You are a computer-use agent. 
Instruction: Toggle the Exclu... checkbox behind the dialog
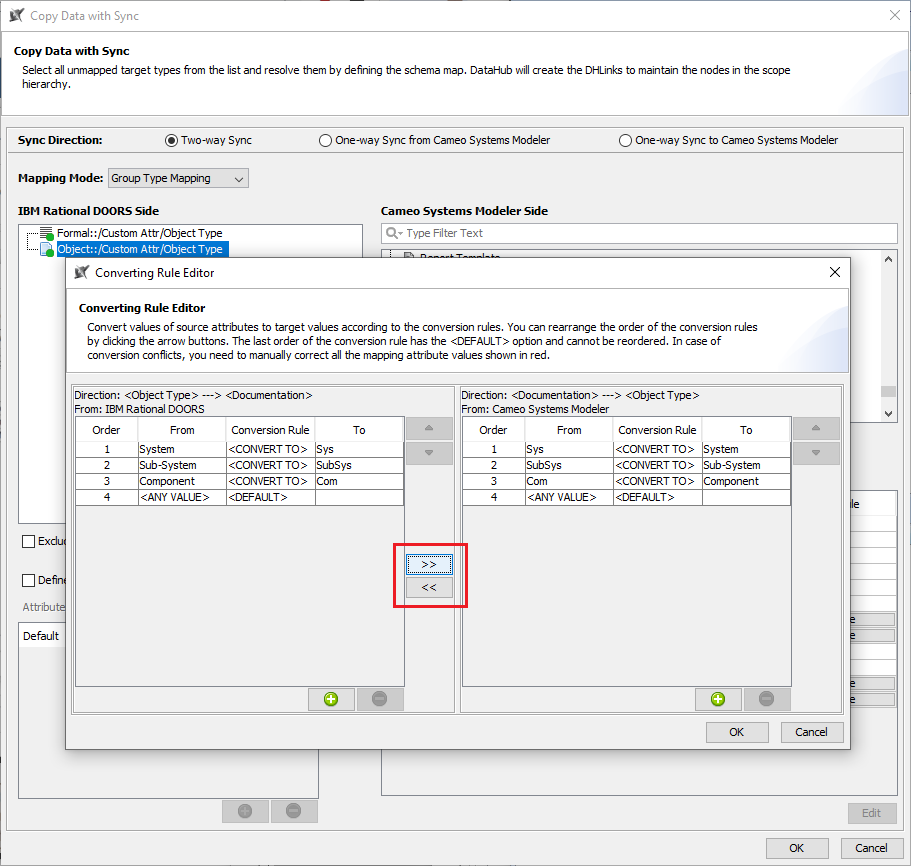(x=28, y=541)
